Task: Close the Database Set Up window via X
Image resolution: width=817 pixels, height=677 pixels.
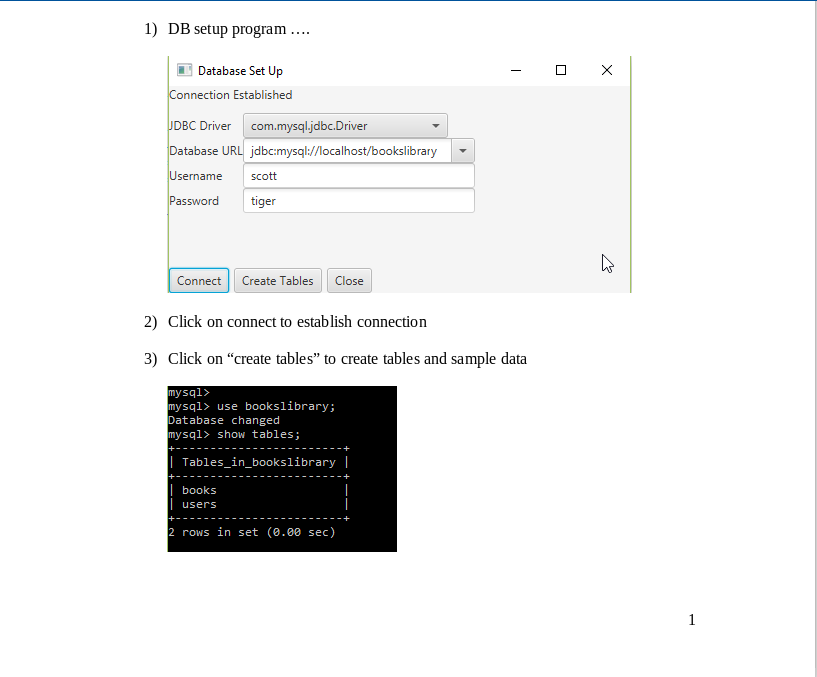Action: (x=606, y=70)
